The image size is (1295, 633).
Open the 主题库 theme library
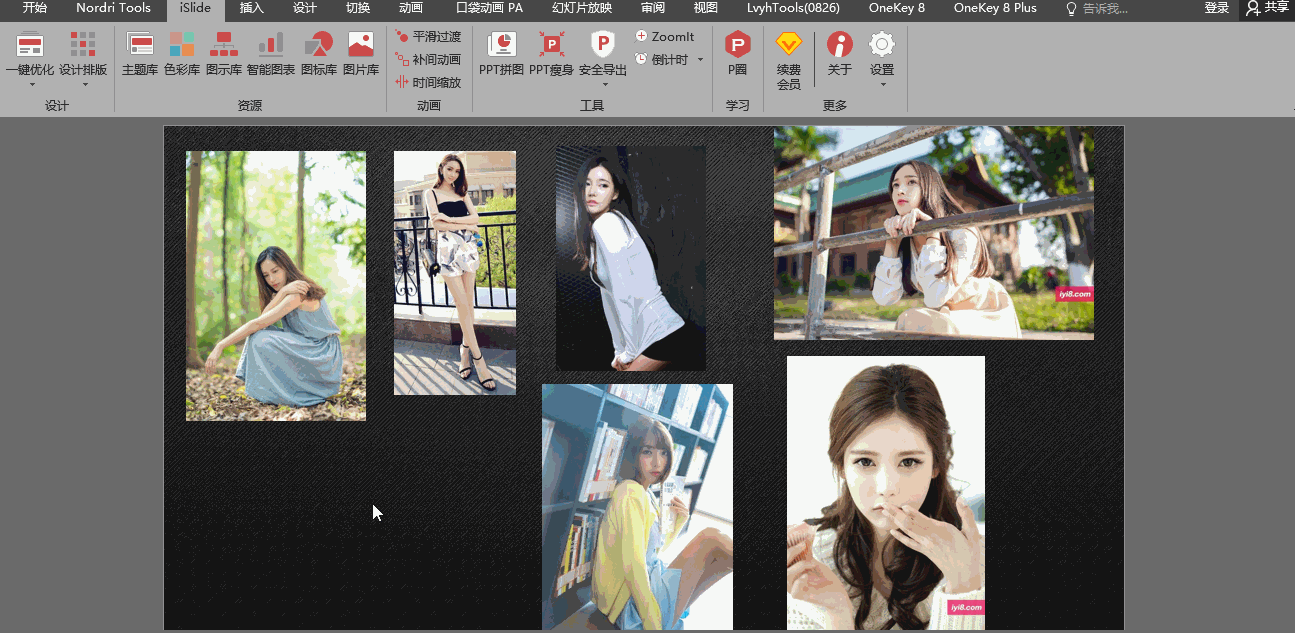pos(140,54)
